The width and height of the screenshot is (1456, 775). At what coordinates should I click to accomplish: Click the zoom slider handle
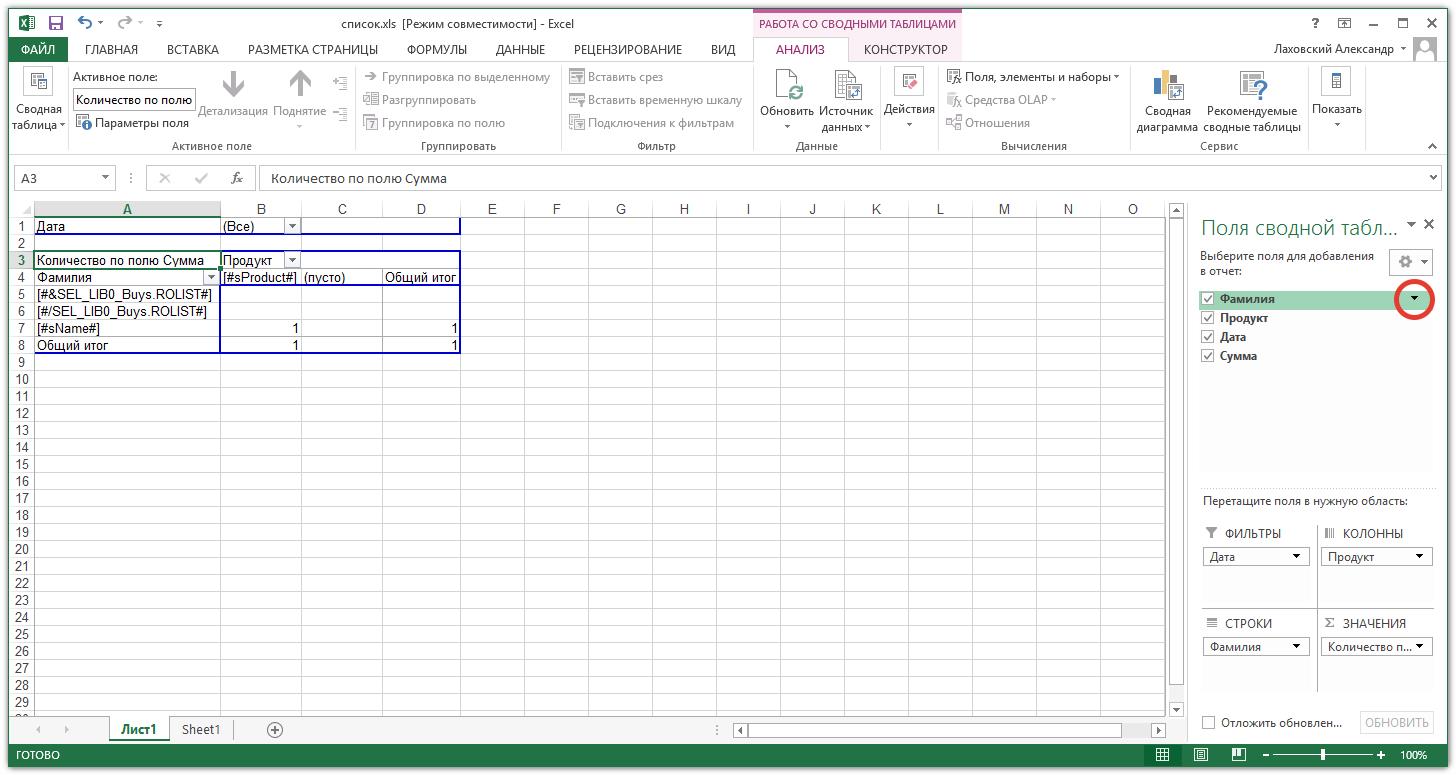1323,755
